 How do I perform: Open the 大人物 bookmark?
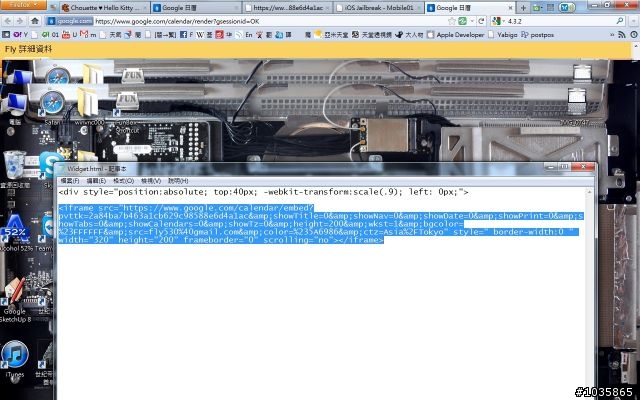[x=409, y=35]
